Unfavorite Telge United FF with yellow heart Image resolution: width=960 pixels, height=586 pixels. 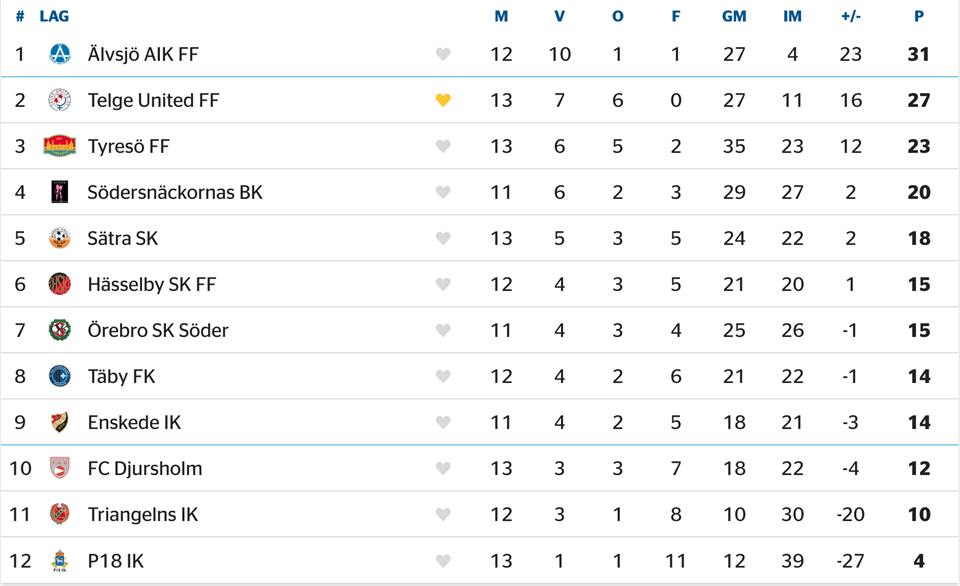click(x=443, y=100)
